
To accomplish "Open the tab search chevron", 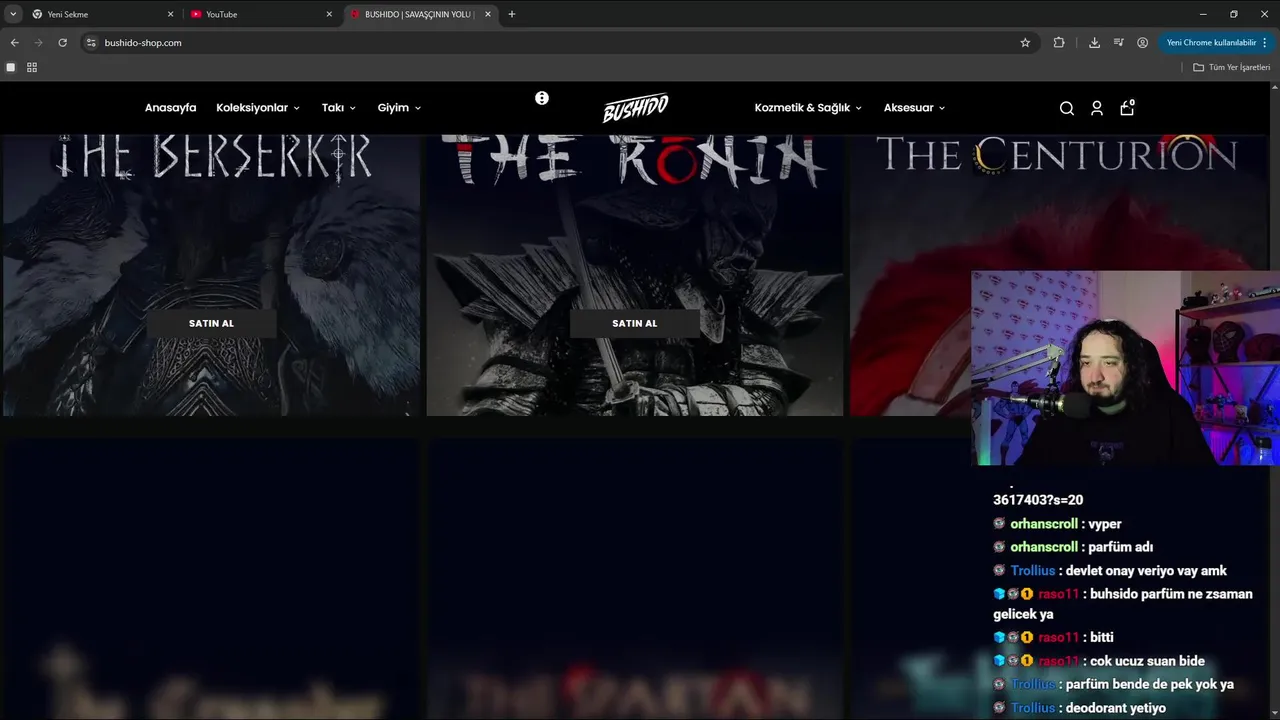I will (13, 14).
